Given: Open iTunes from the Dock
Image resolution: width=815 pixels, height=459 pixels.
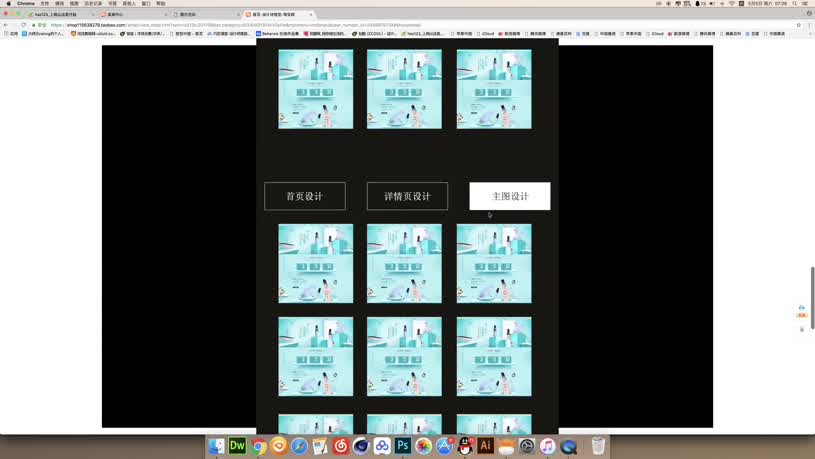Looking at the screenshot, I should [547, 446].
